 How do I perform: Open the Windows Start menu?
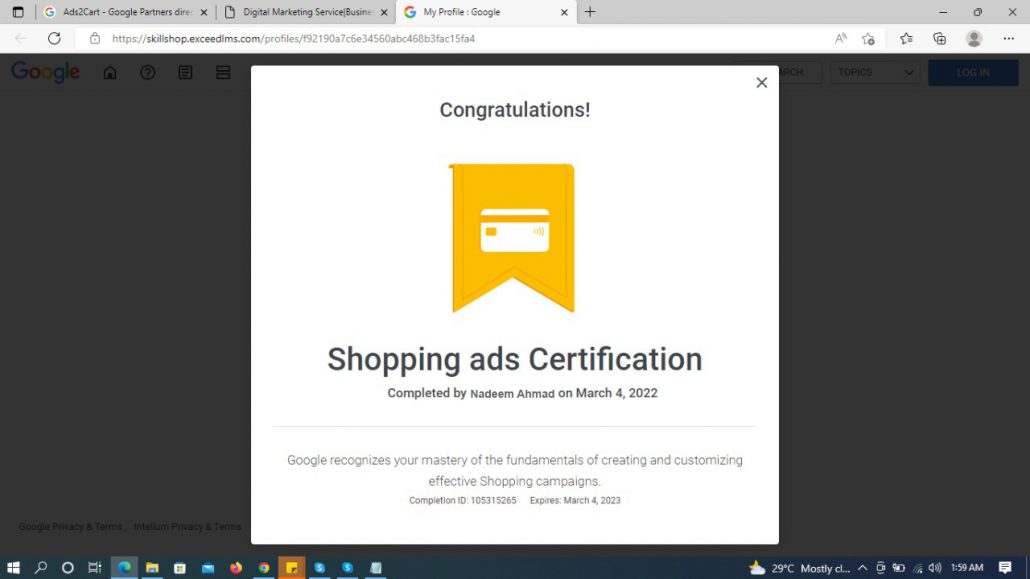[x=13, y=567]
